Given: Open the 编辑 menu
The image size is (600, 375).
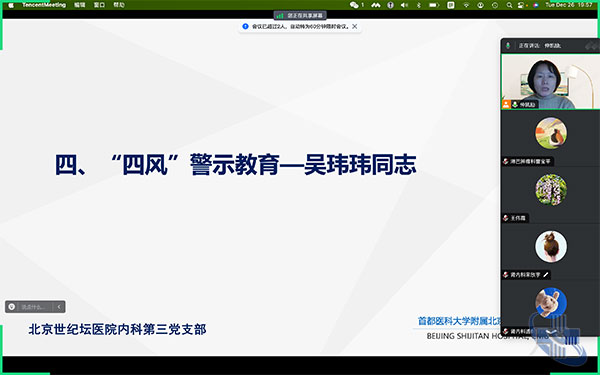Looking at the screenshot, I should pyautogui.click(x=80, y=5).
